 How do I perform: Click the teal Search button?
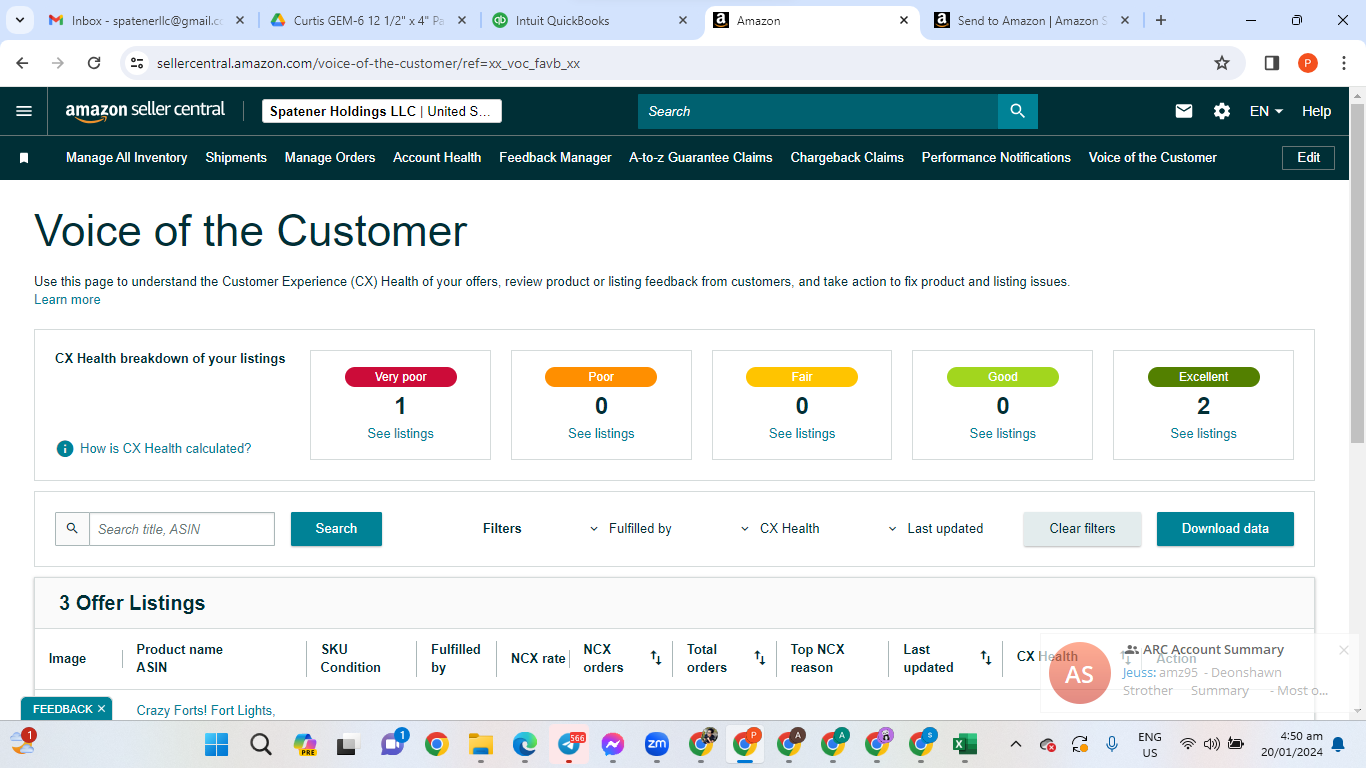pos(336,529)
